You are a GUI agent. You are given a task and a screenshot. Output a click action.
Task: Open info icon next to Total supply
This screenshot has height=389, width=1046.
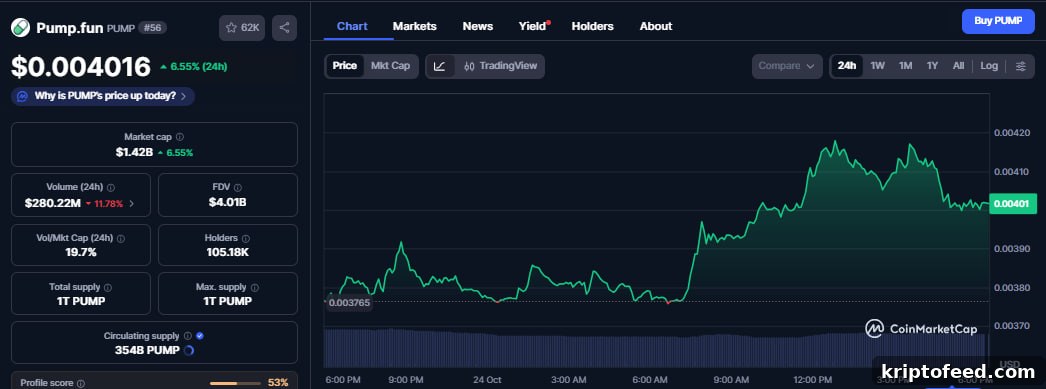pyautogui.click(x=108, y=287)
